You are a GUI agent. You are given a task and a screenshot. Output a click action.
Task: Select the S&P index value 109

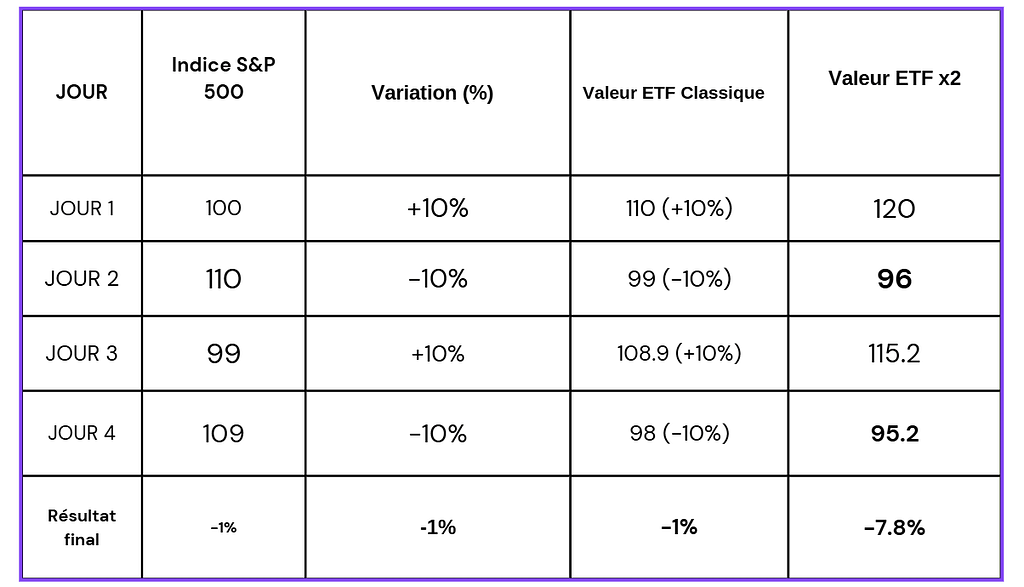point(223,433)
